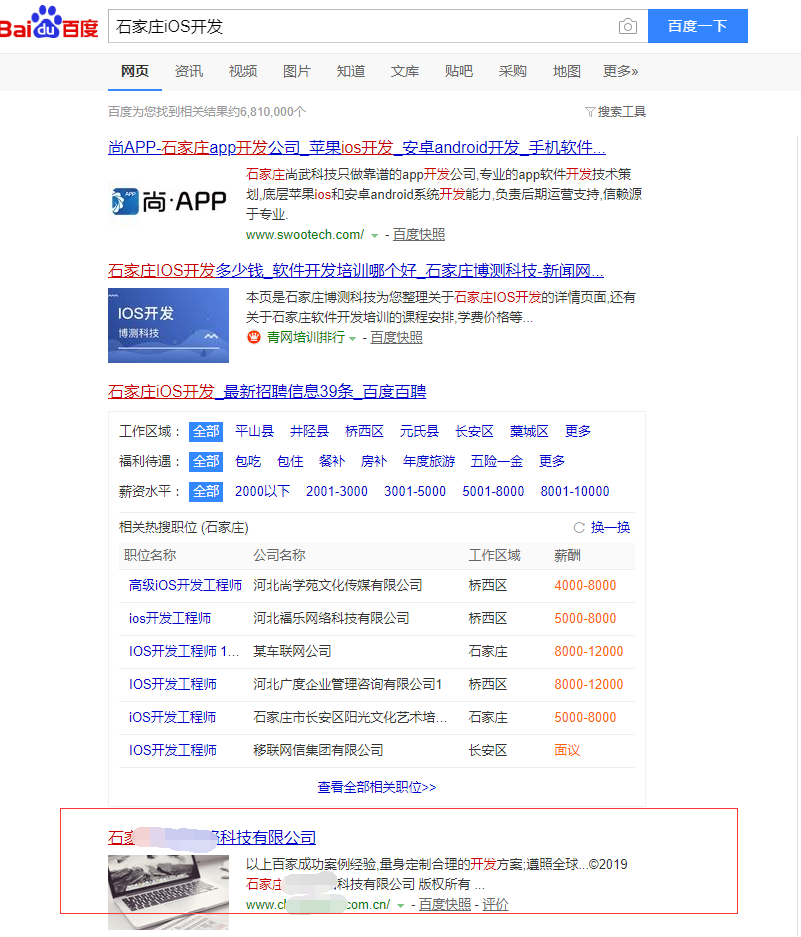Open ios开发工程师 job at 河北福乐网络科技
This screenshot has height=937, width=801.
(x=170, y=618)
